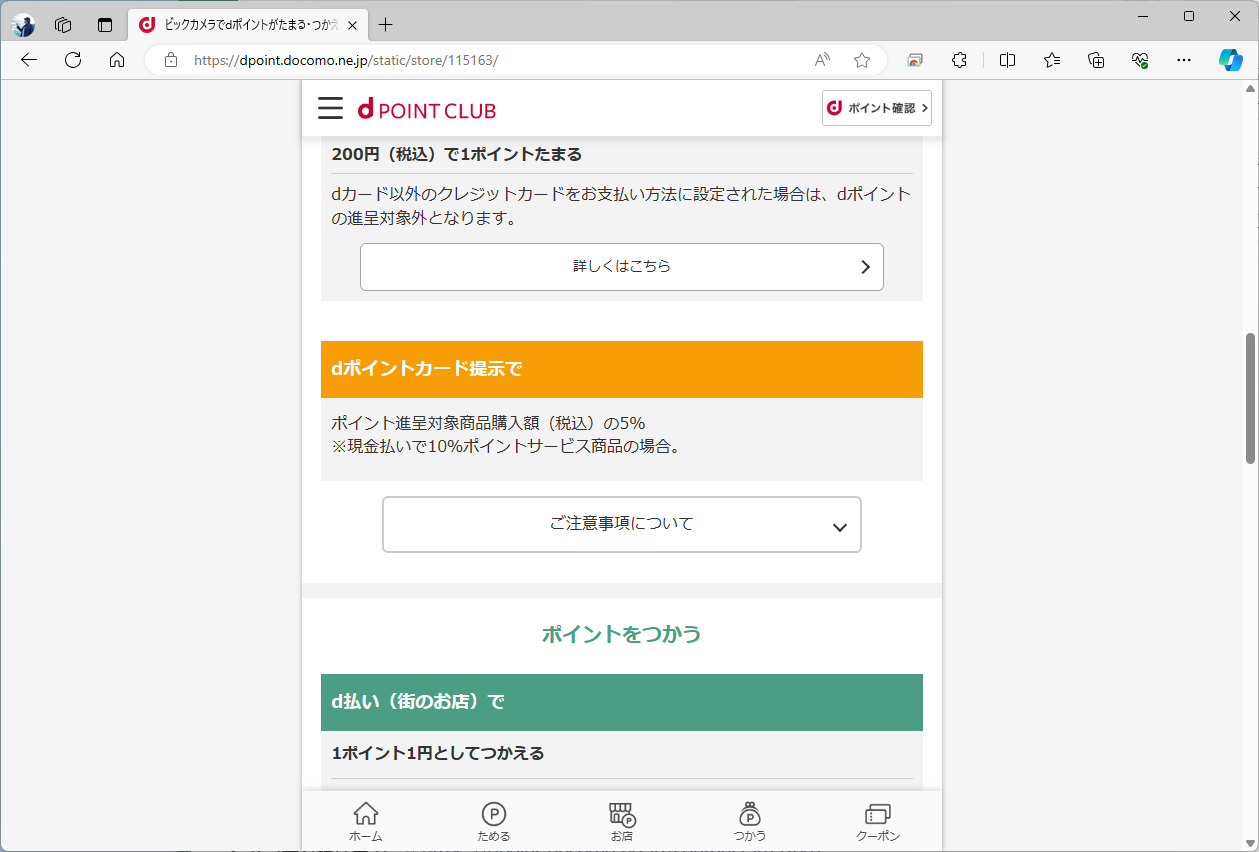
Task: Click ポイント進呈対象商品購入額（税込）の5% text
Action: (488, 423)
